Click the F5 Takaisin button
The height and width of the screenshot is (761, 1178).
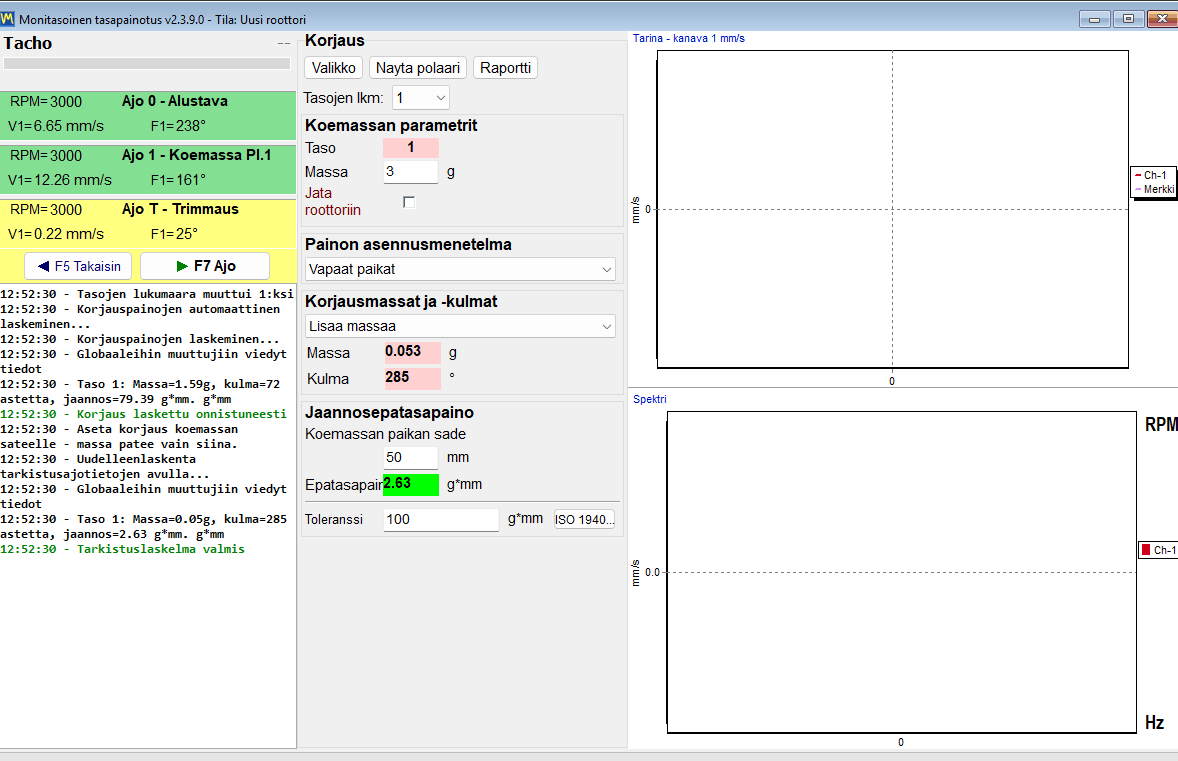point(78,266)
